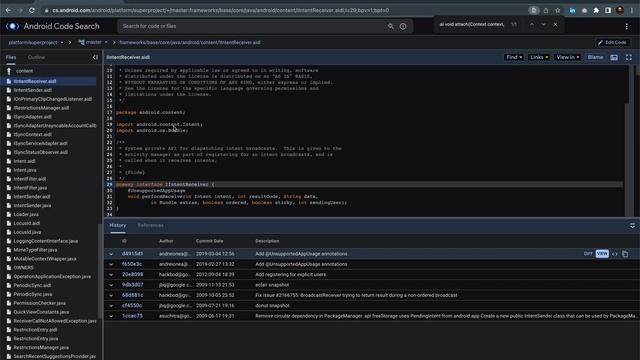This screenshot has height=360, width=640.
Task: Open the LinkedIn browser extension
Action: pyautogui.click(x=572, y=11)
